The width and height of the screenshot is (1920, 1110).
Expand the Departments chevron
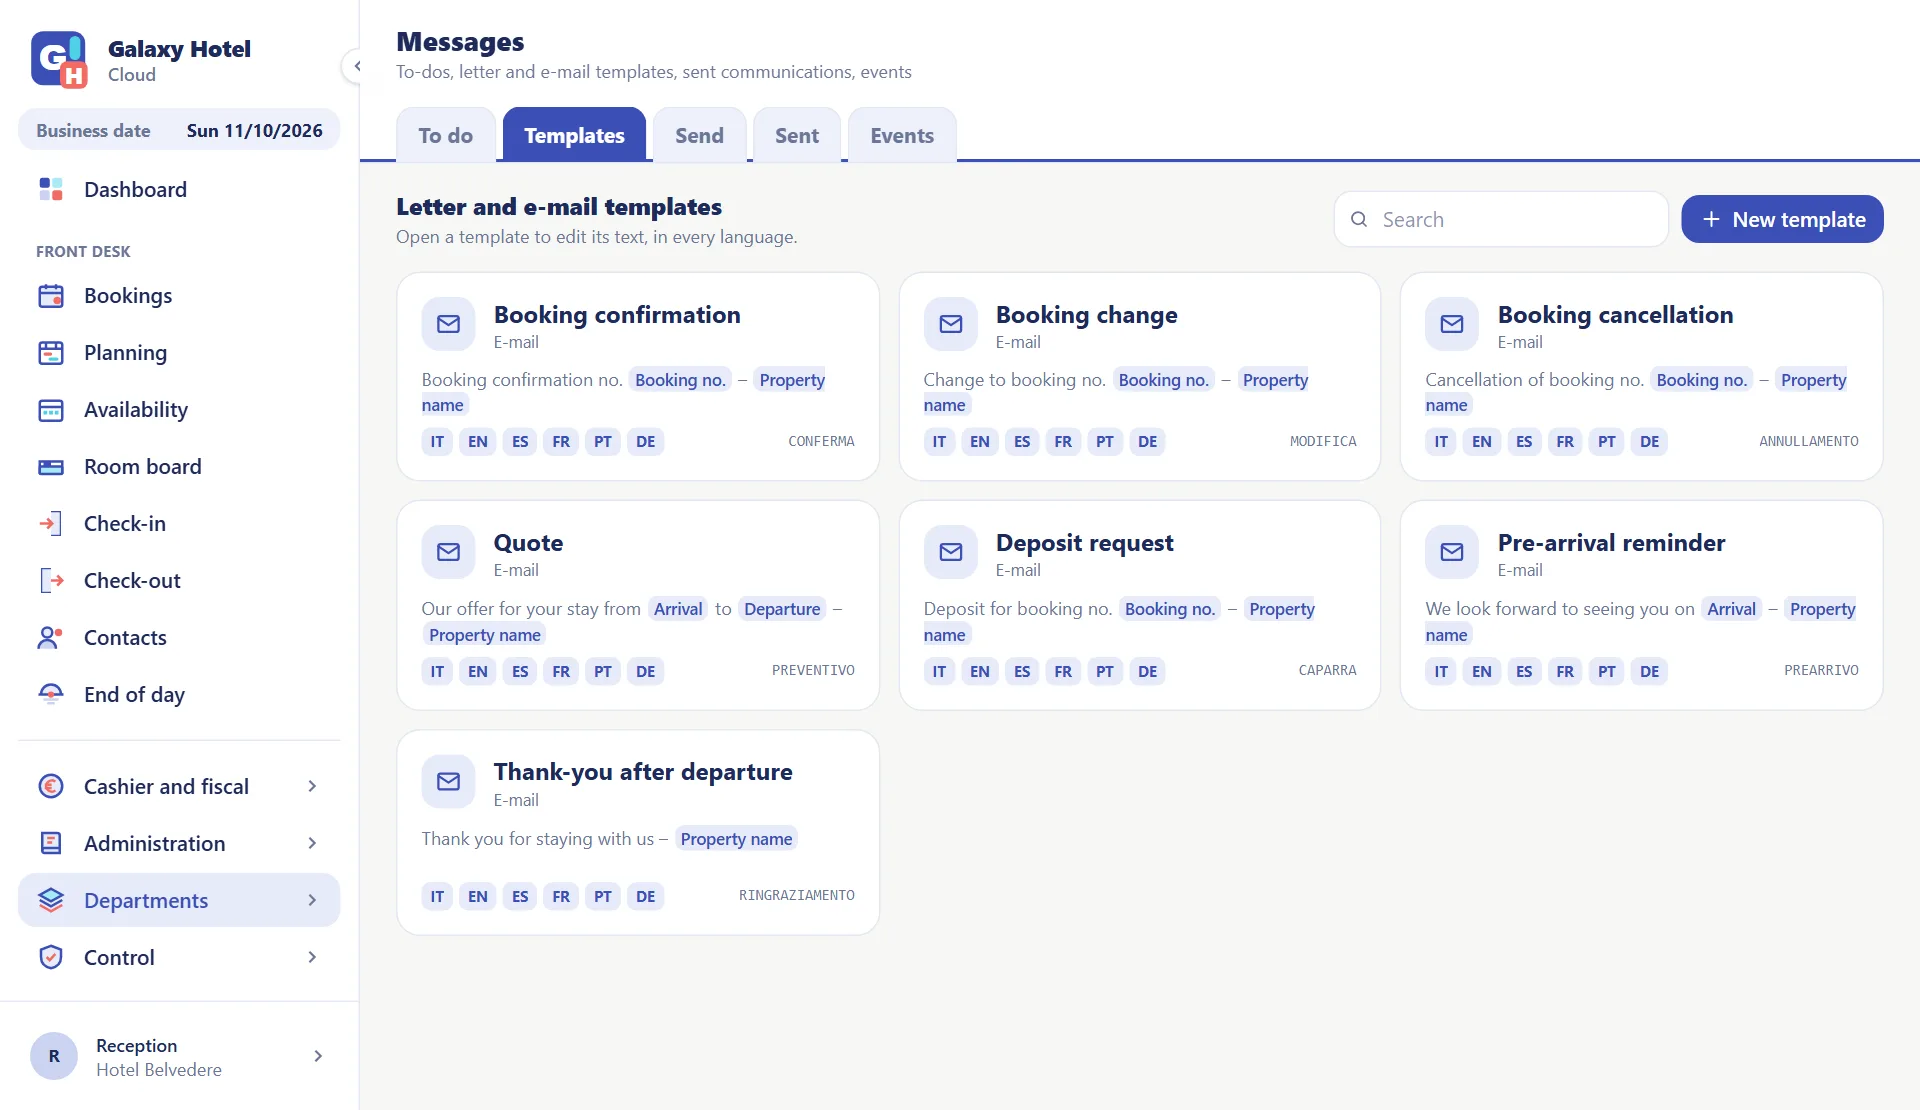tap(312, 900)
